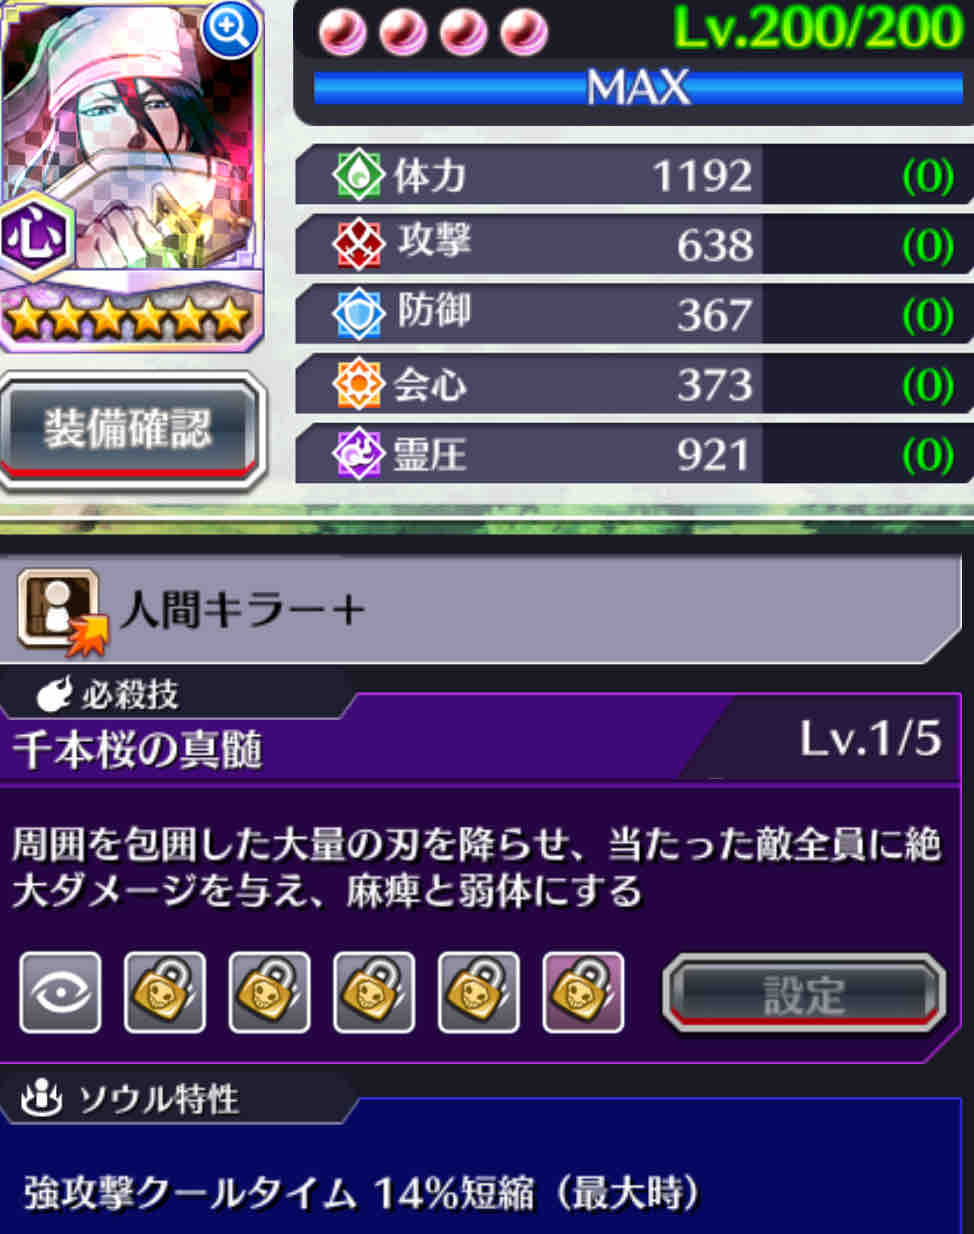The image size is (974, 1234).
Task: Select the orange 会心 focus stat icon
Action: tap(357, 384)
